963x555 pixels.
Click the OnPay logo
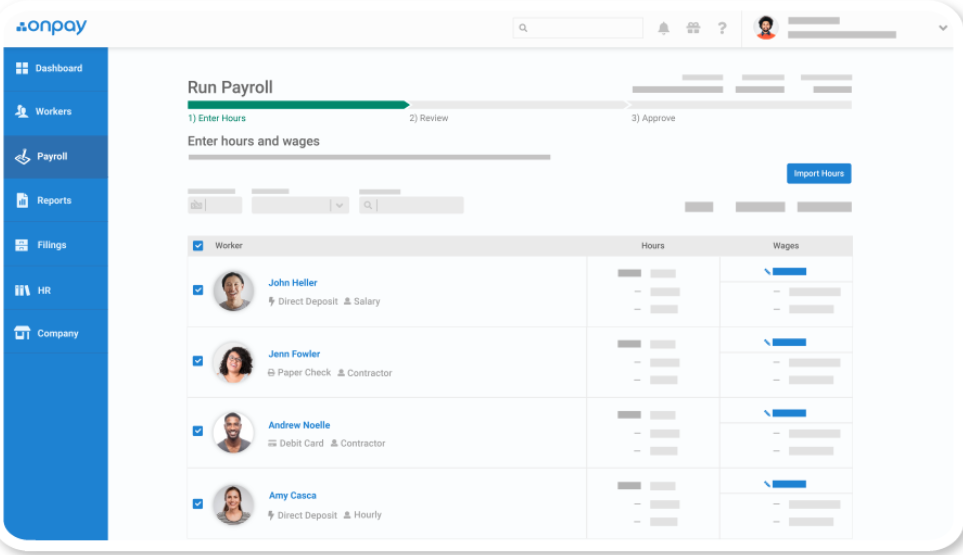[52, 26]
